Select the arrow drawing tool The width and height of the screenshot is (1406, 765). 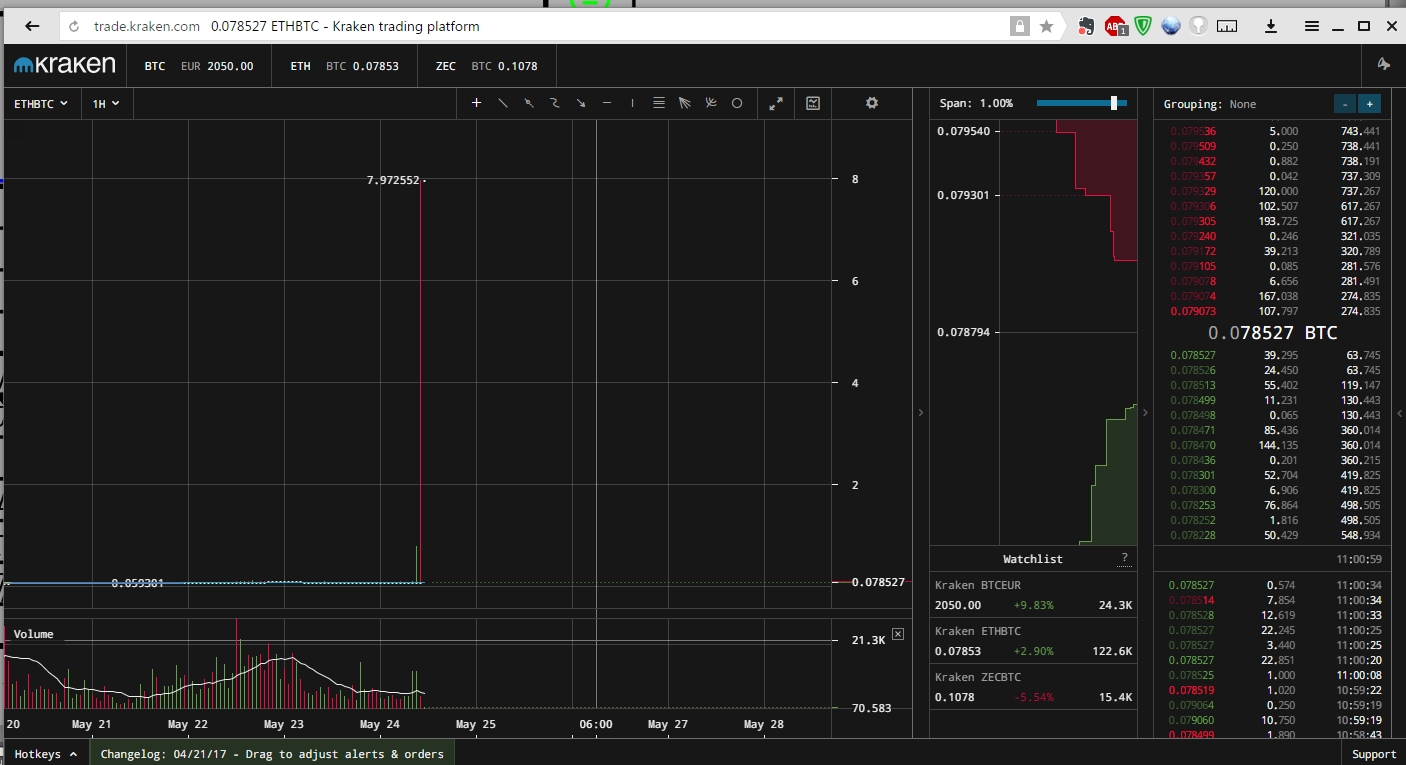click(x=581, y=103)
